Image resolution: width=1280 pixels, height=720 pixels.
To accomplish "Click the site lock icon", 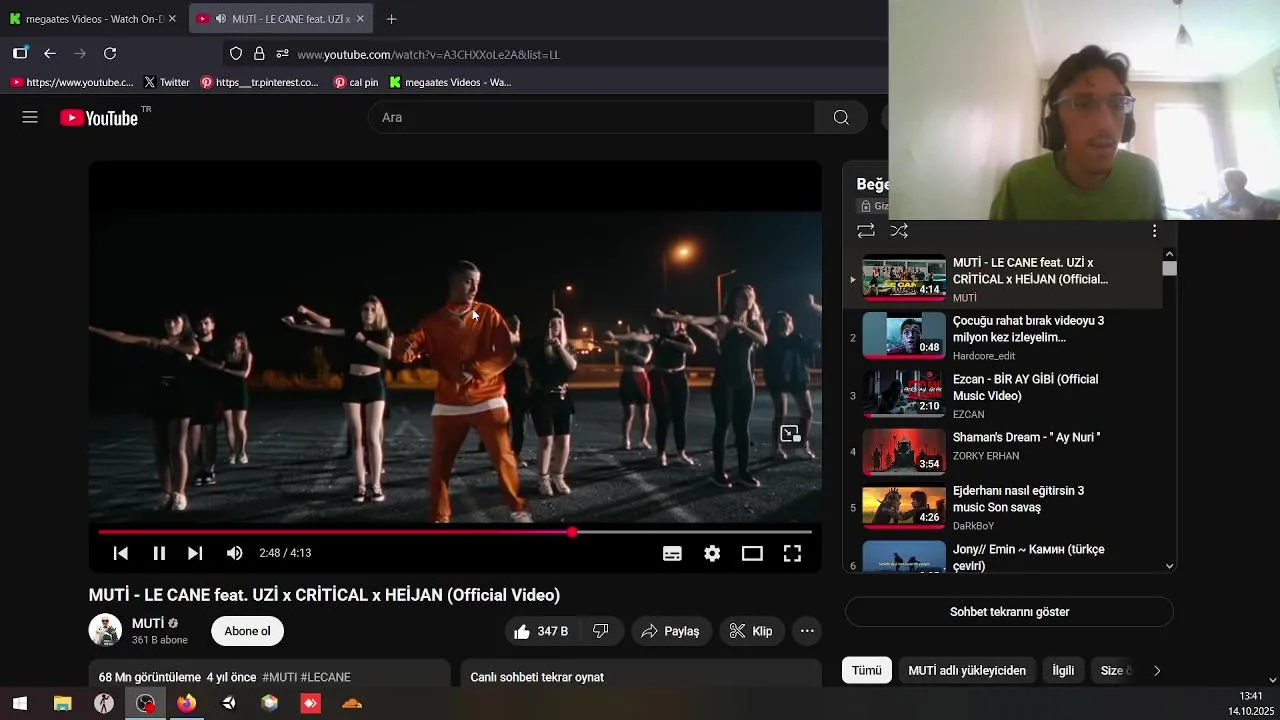I will [259, 54].
